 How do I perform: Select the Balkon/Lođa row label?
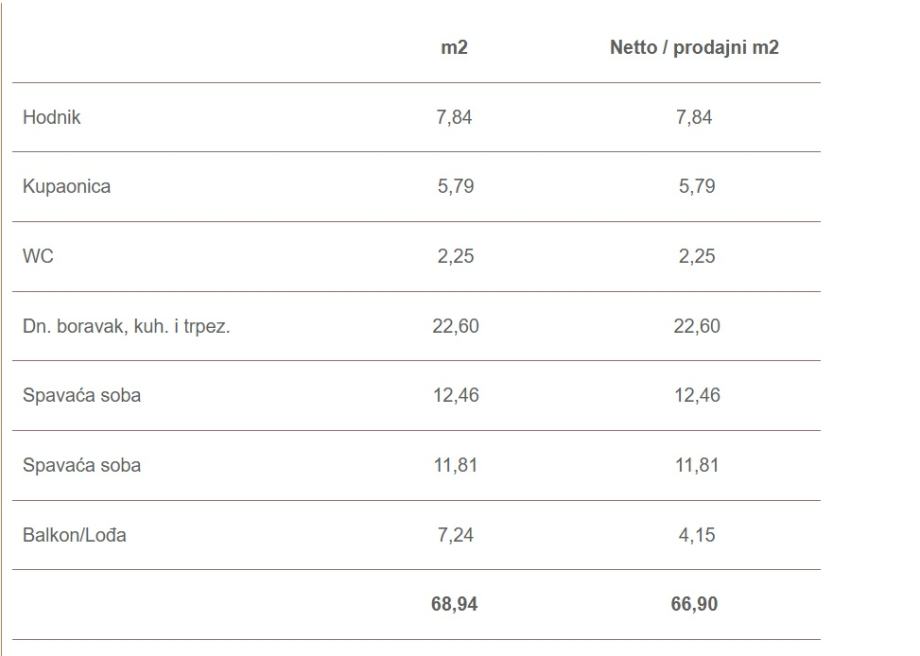point(74,535)
